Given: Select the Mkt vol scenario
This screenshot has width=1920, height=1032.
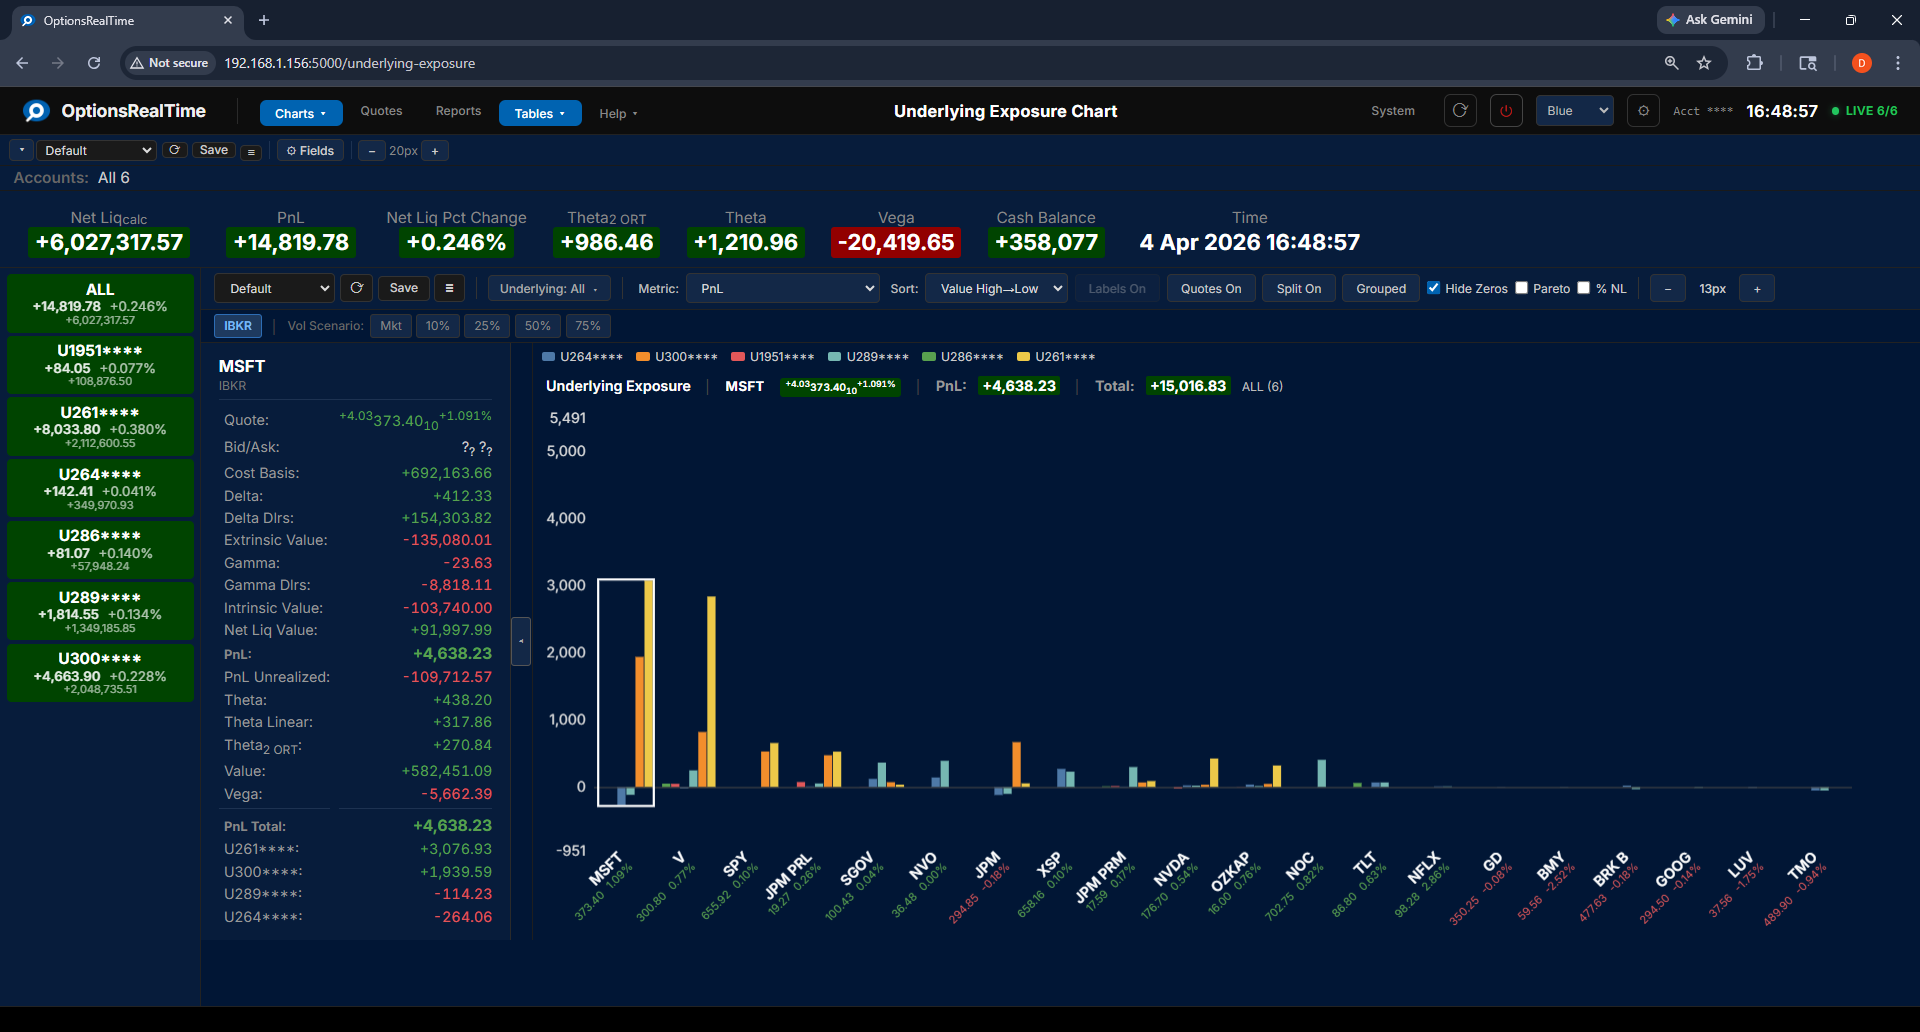Looking at the screenshot, I should click(x=391, y=326).
